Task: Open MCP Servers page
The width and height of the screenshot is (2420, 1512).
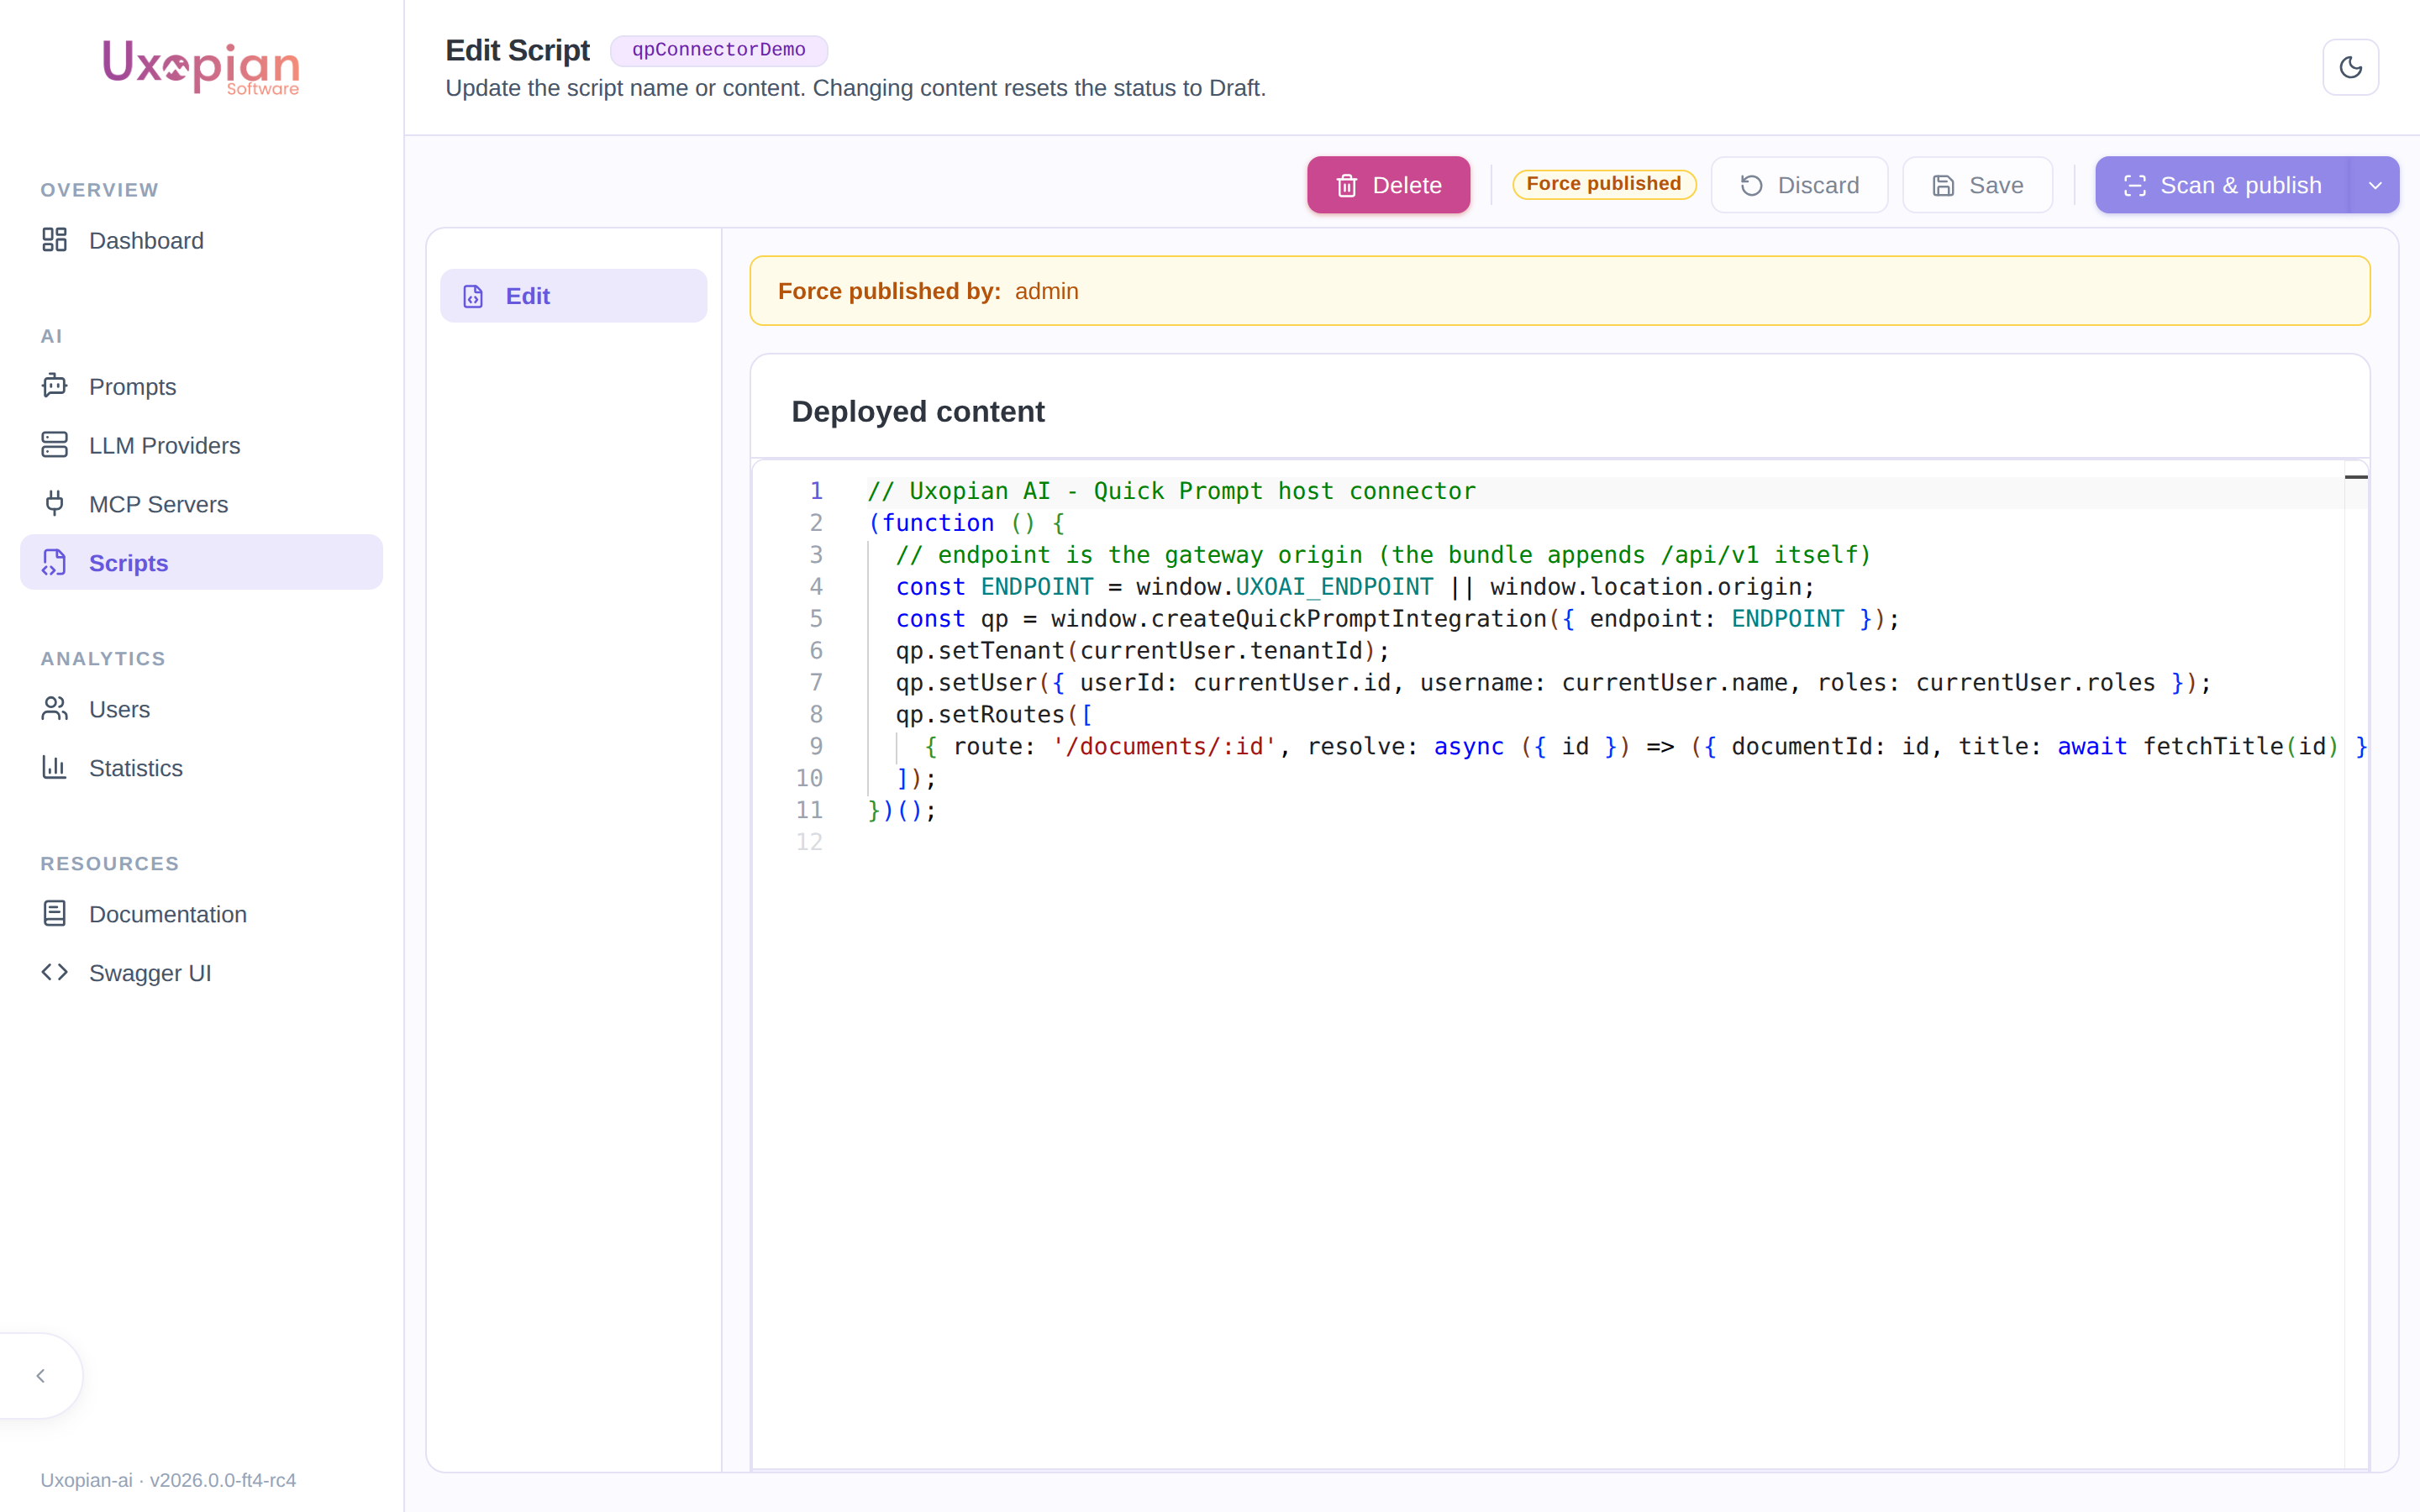Action: pyautogui.click(x=201, y=504)
